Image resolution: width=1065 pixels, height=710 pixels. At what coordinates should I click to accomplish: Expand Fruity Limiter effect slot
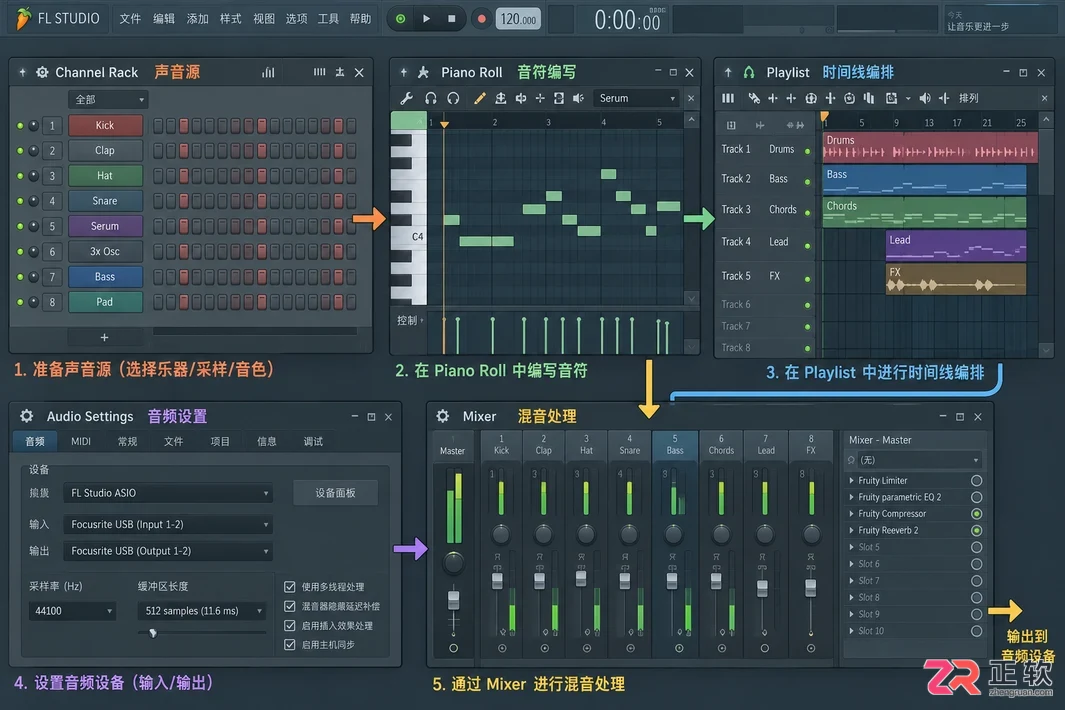click(x=852, y=480)
